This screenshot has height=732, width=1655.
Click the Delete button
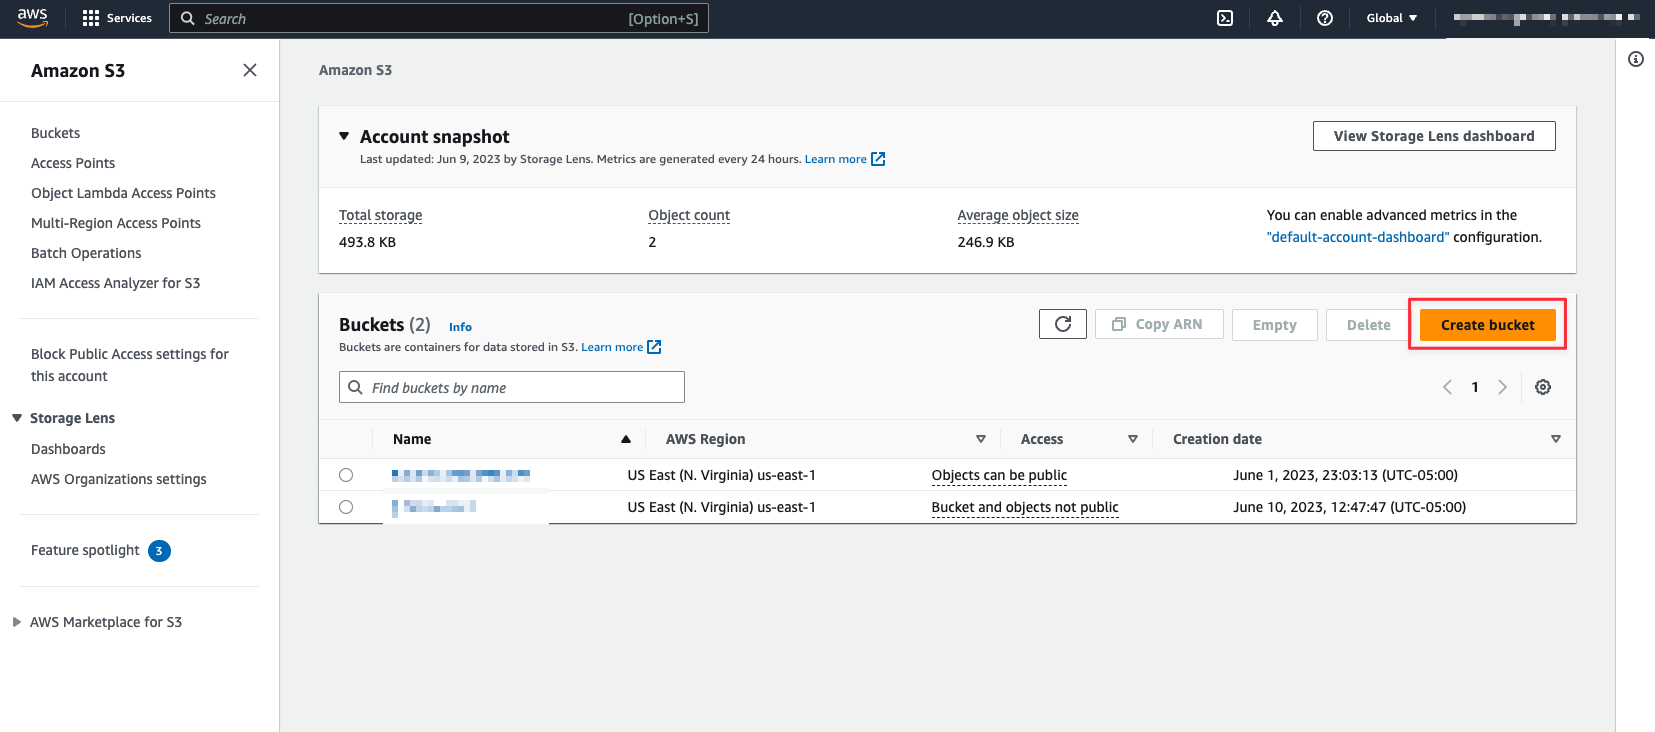click(x=1368, y=325)
